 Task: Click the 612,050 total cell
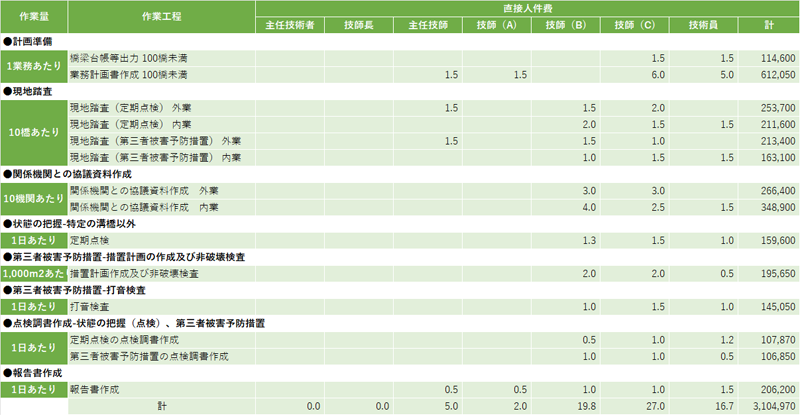[x=768, y=75]
